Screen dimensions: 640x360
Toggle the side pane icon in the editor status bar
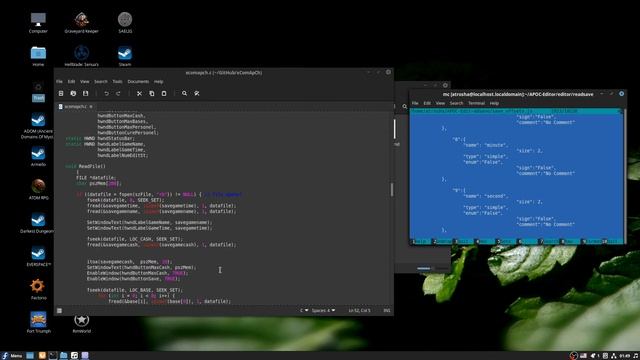60,311
